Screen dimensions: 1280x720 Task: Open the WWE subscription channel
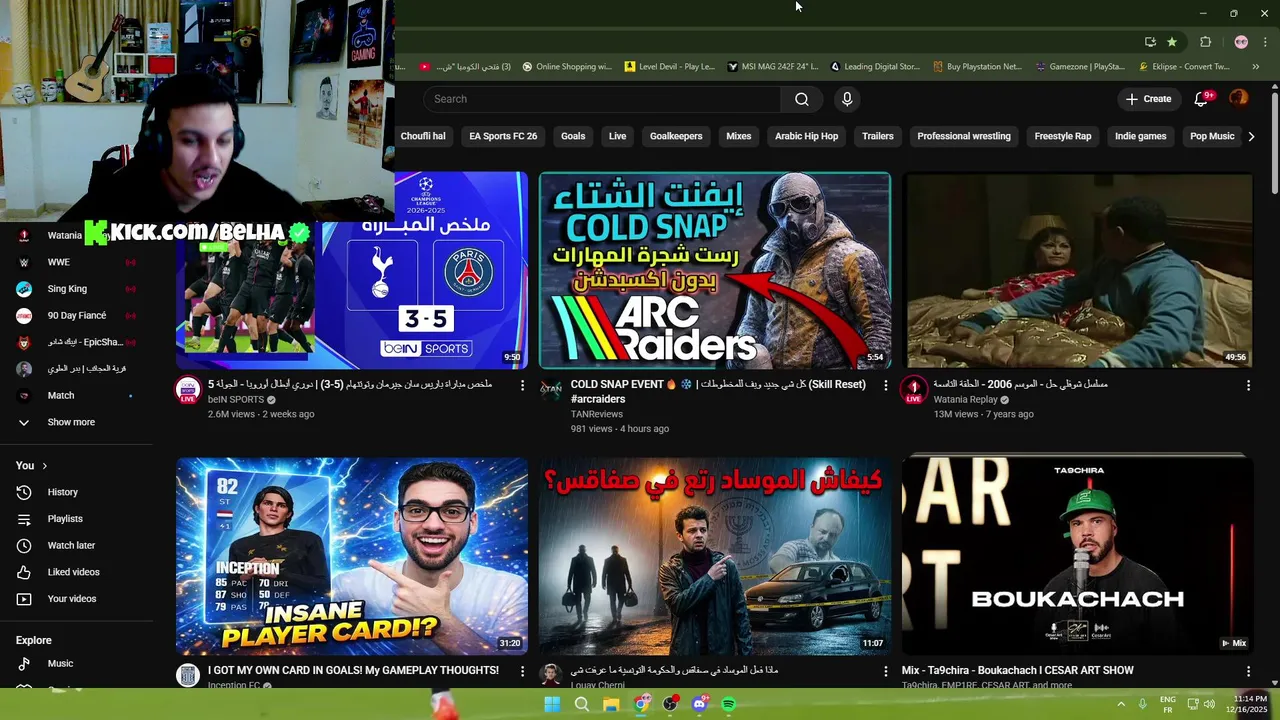click(x=76, y=262)
